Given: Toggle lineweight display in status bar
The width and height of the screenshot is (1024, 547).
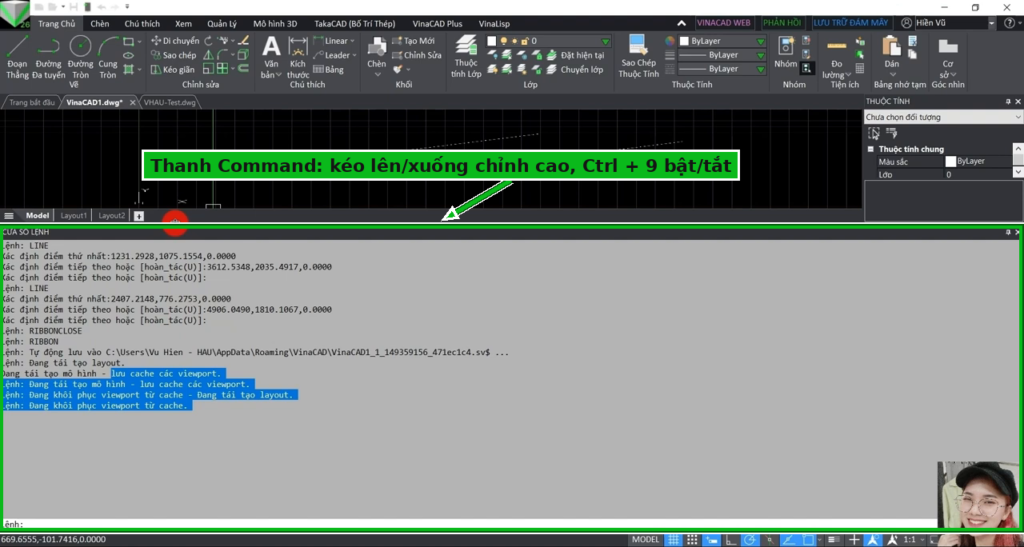Looking at the screenshot, I should tap(834, 540).
